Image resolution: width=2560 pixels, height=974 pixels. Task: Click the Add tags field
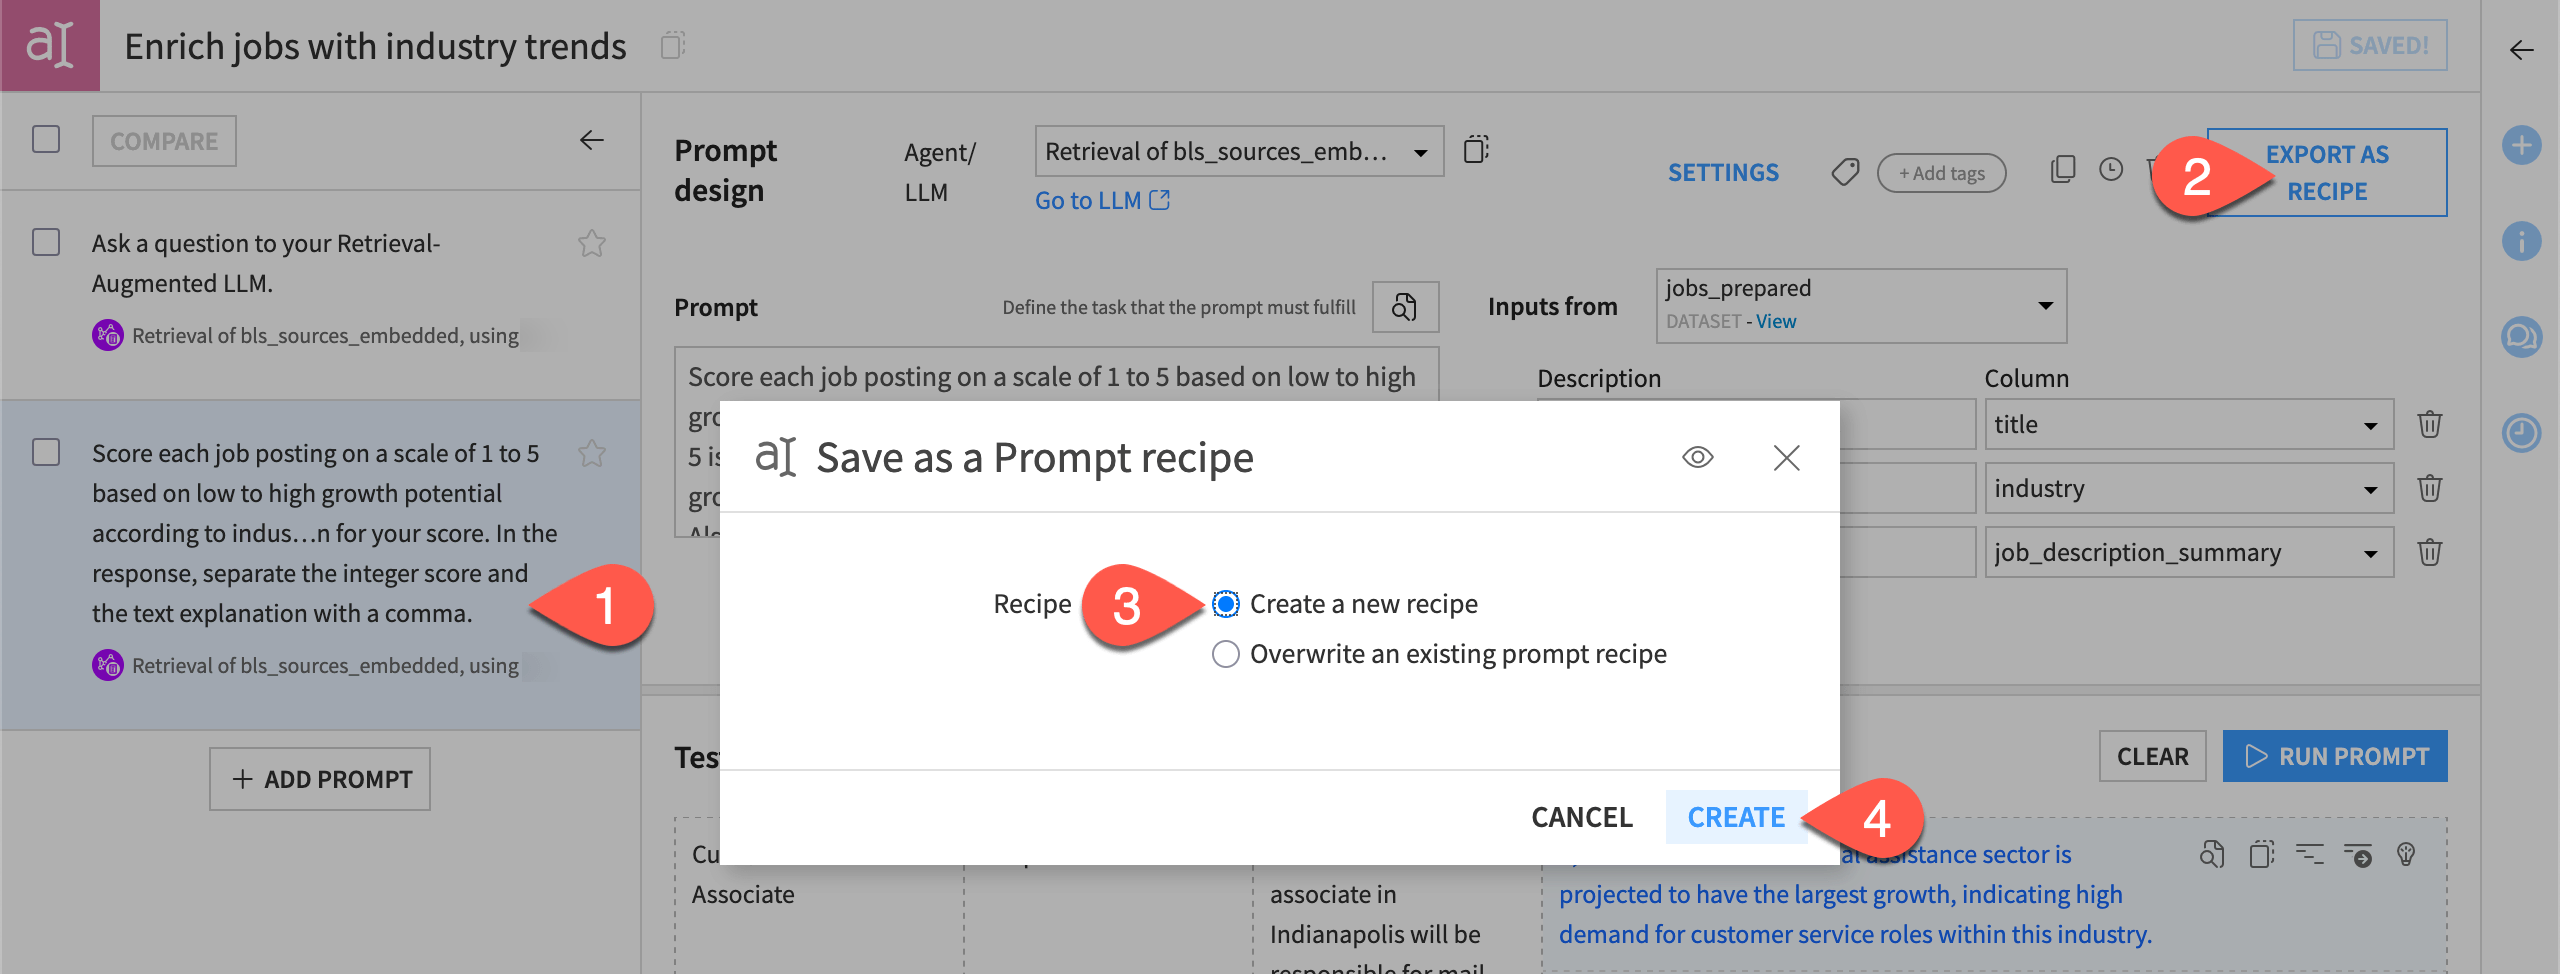coord(1940,172)
